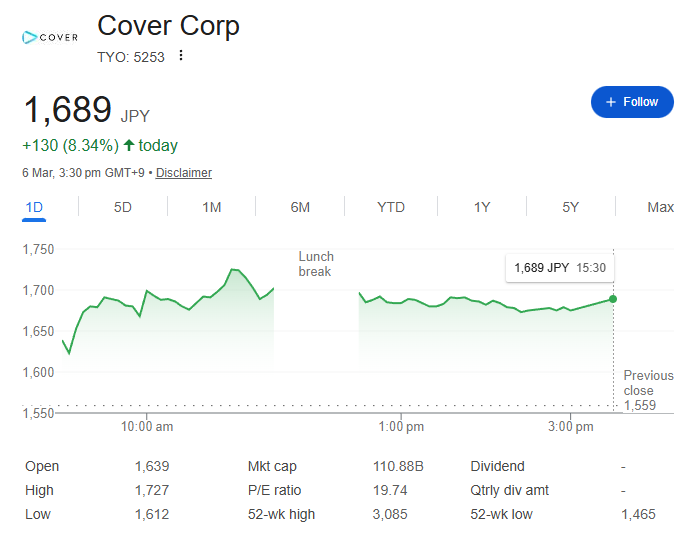This screenshot has width=690, height=543.
Task: Click the Cover Corp logo icon
Action: point(50,37)
